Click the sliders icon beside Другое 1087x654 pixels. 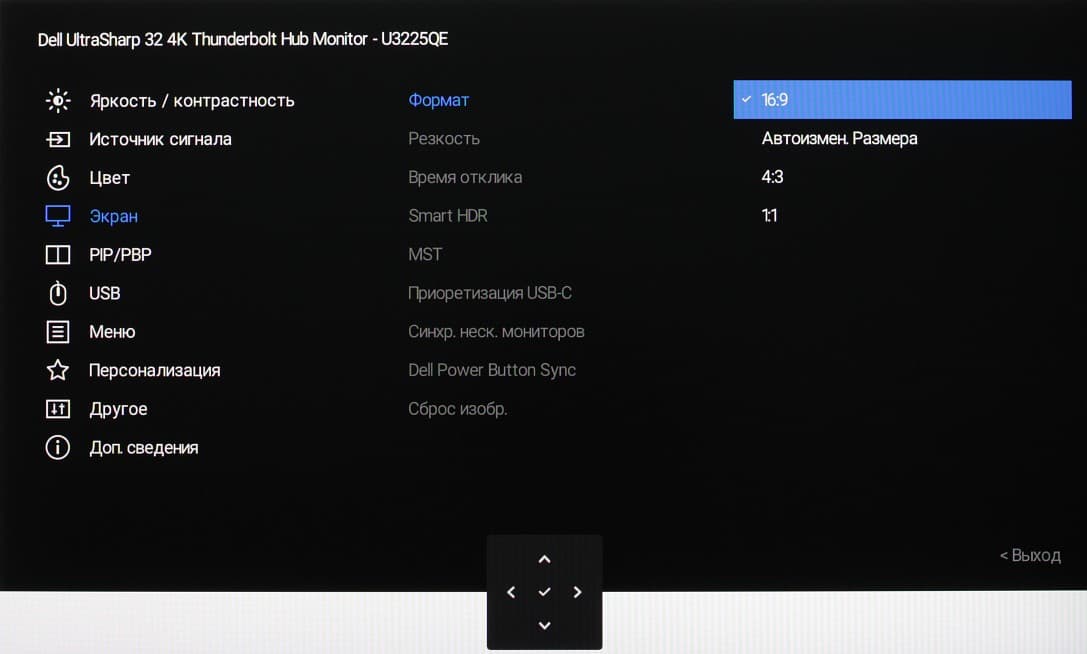pos(58,409)
